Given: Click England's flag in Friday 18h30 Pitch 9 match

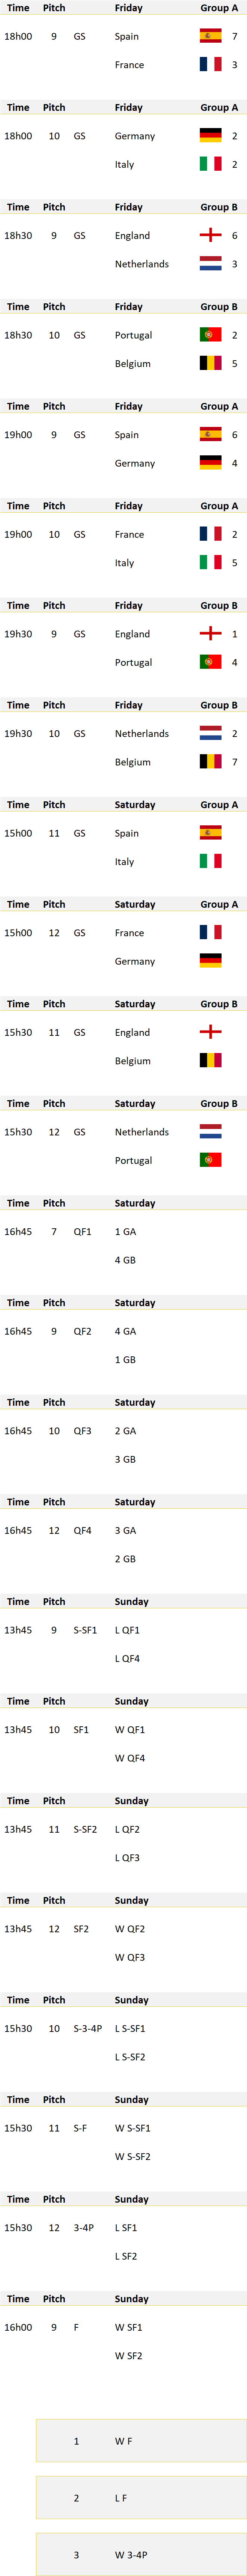Looking at the screenshot, I should pyautogui.click(x=210, y=235).
